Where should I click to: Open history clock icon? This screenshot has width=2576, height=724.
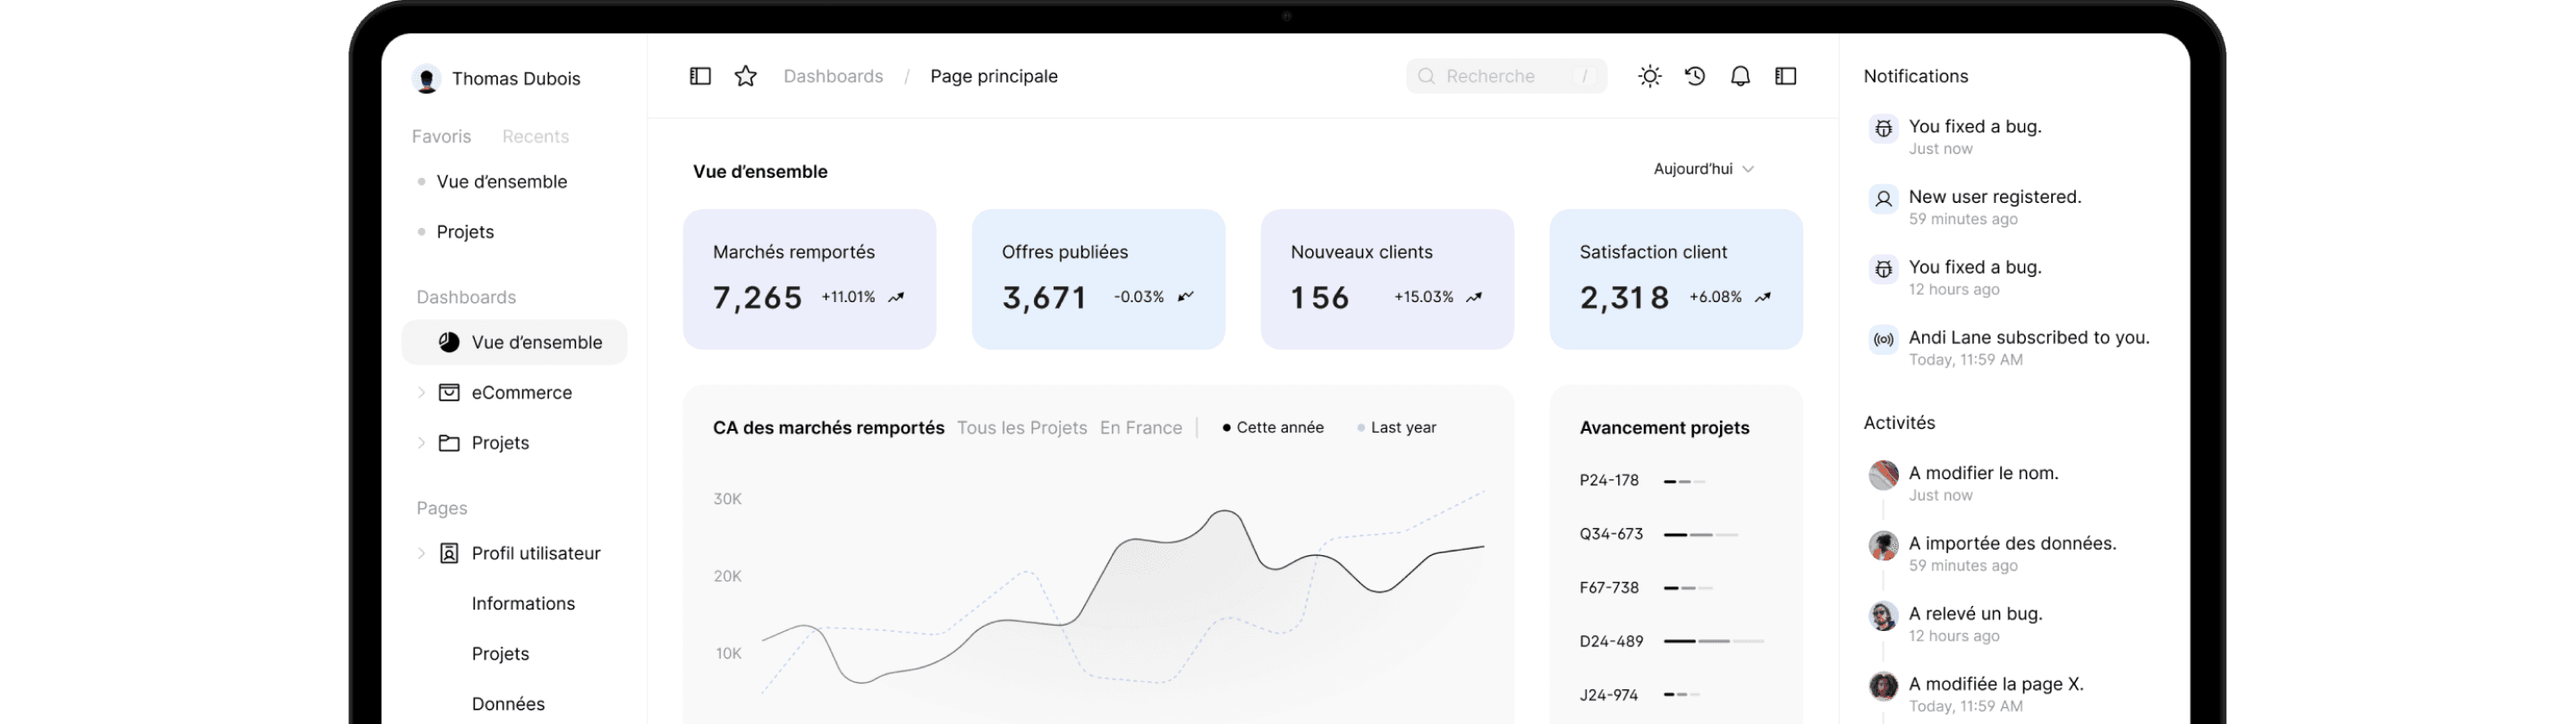pos(1695,76)
